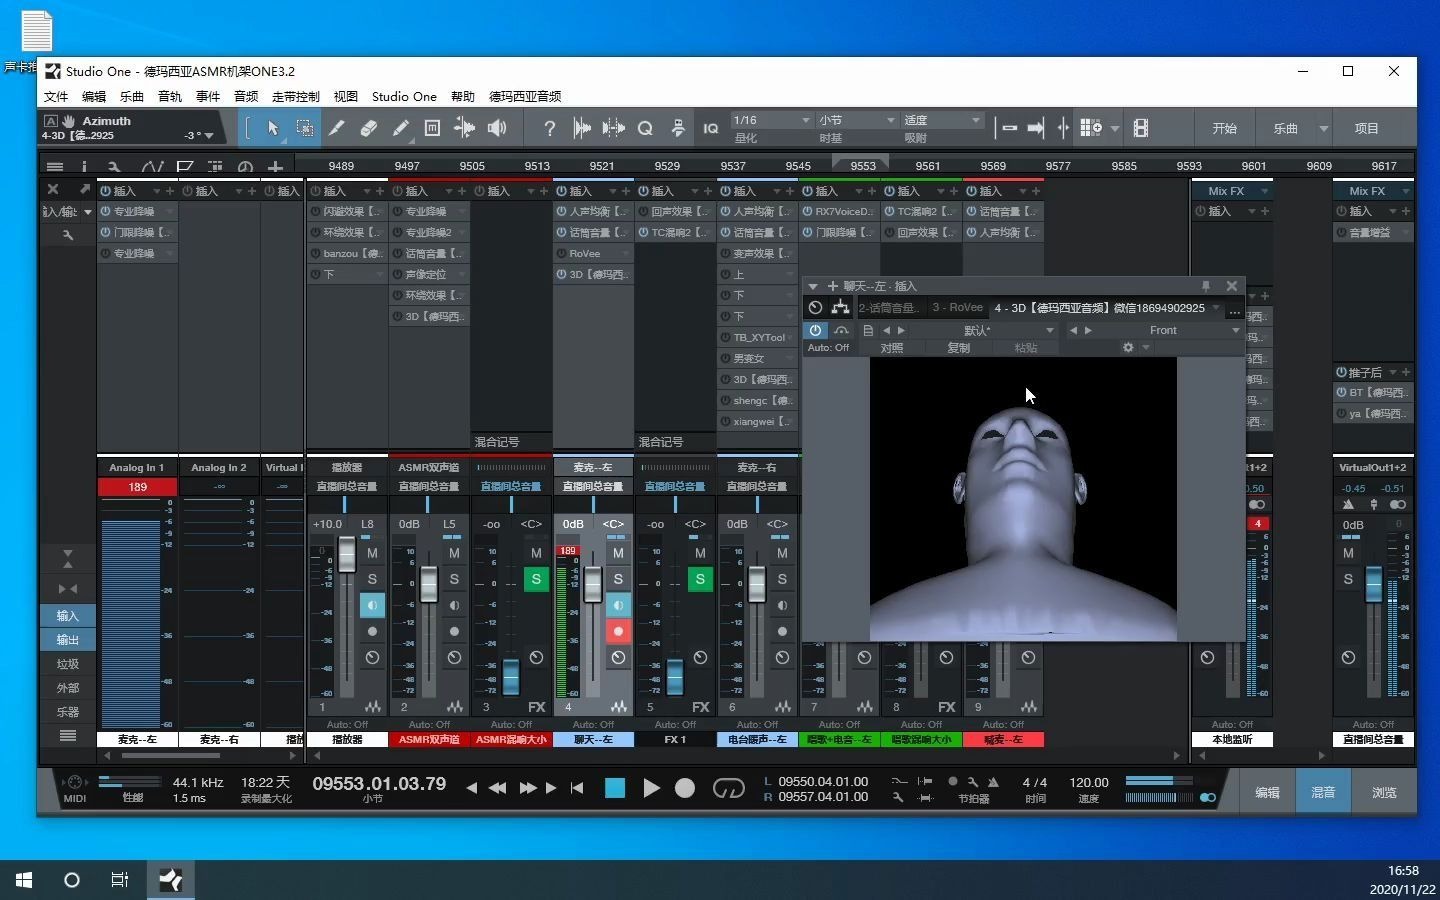Switch to the 浏览 browse tab
Viewport: 1440px width, 900px height.
coord(1384,792)
